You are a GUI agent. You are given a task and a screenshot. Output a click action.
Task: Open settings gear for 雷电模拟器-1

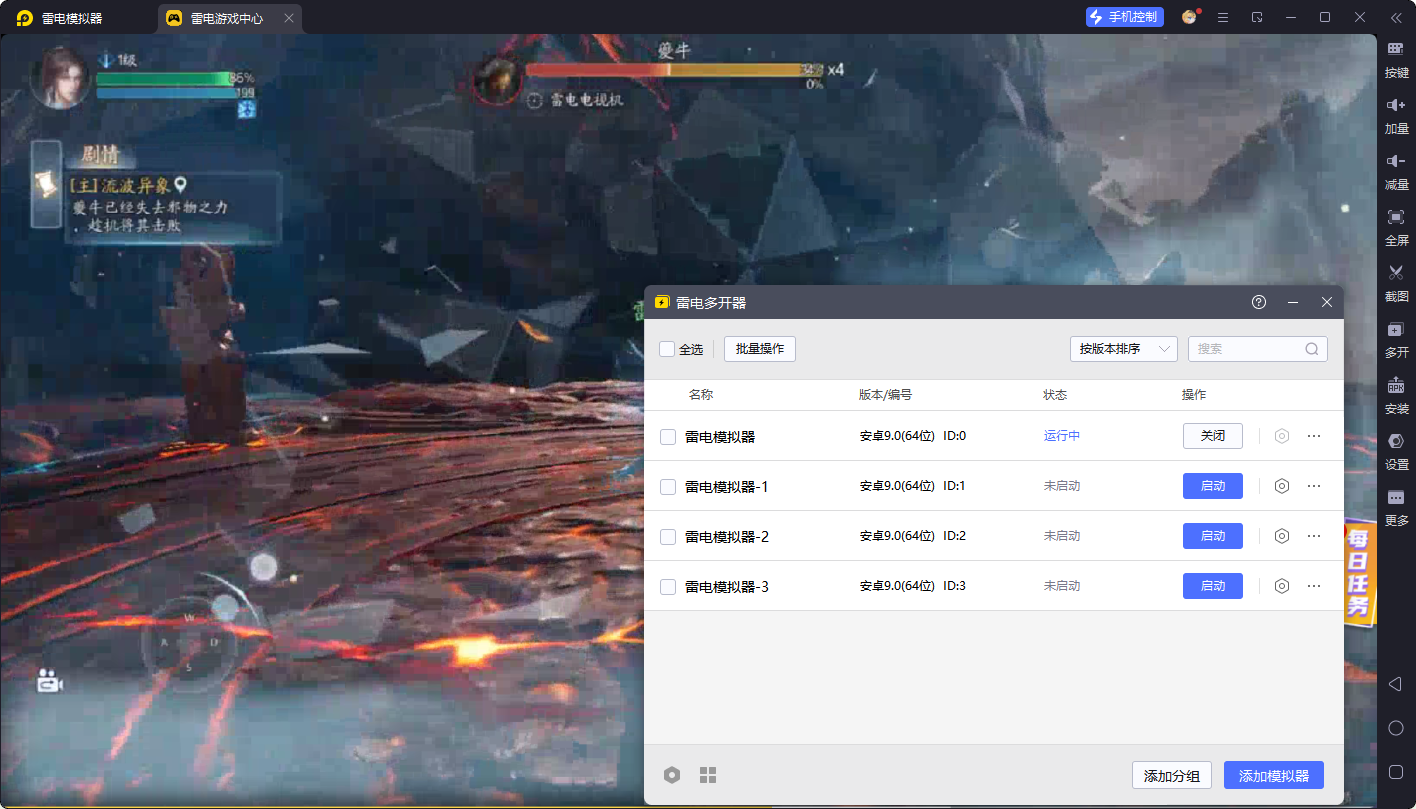(x=1282, y=486)
